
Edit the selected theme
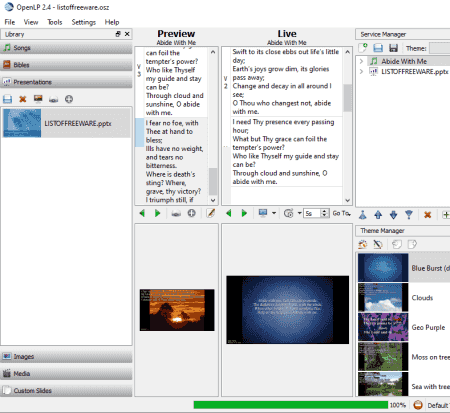tap(378, 244)
